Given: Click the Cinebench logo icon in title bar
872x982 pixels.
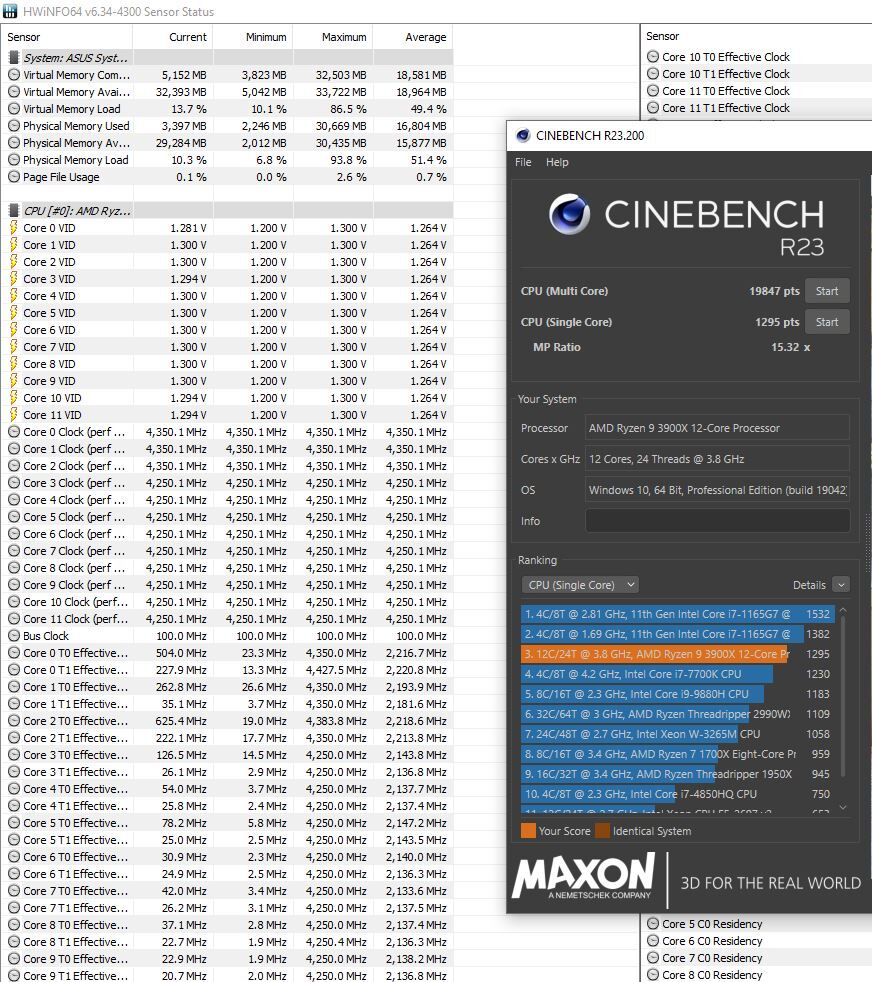Looking at the screenshot, I should pyautogui.click(x=522, y=135).
